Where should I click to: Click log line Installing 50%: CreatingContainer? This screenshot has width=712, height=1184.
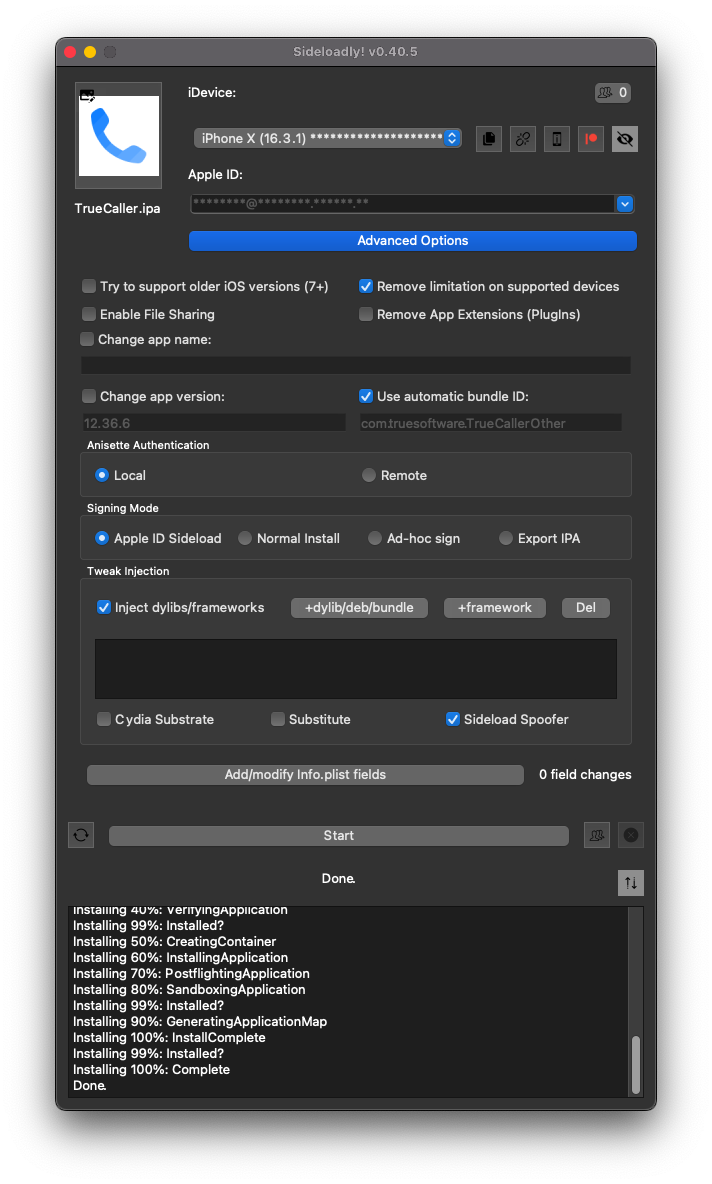174,942
